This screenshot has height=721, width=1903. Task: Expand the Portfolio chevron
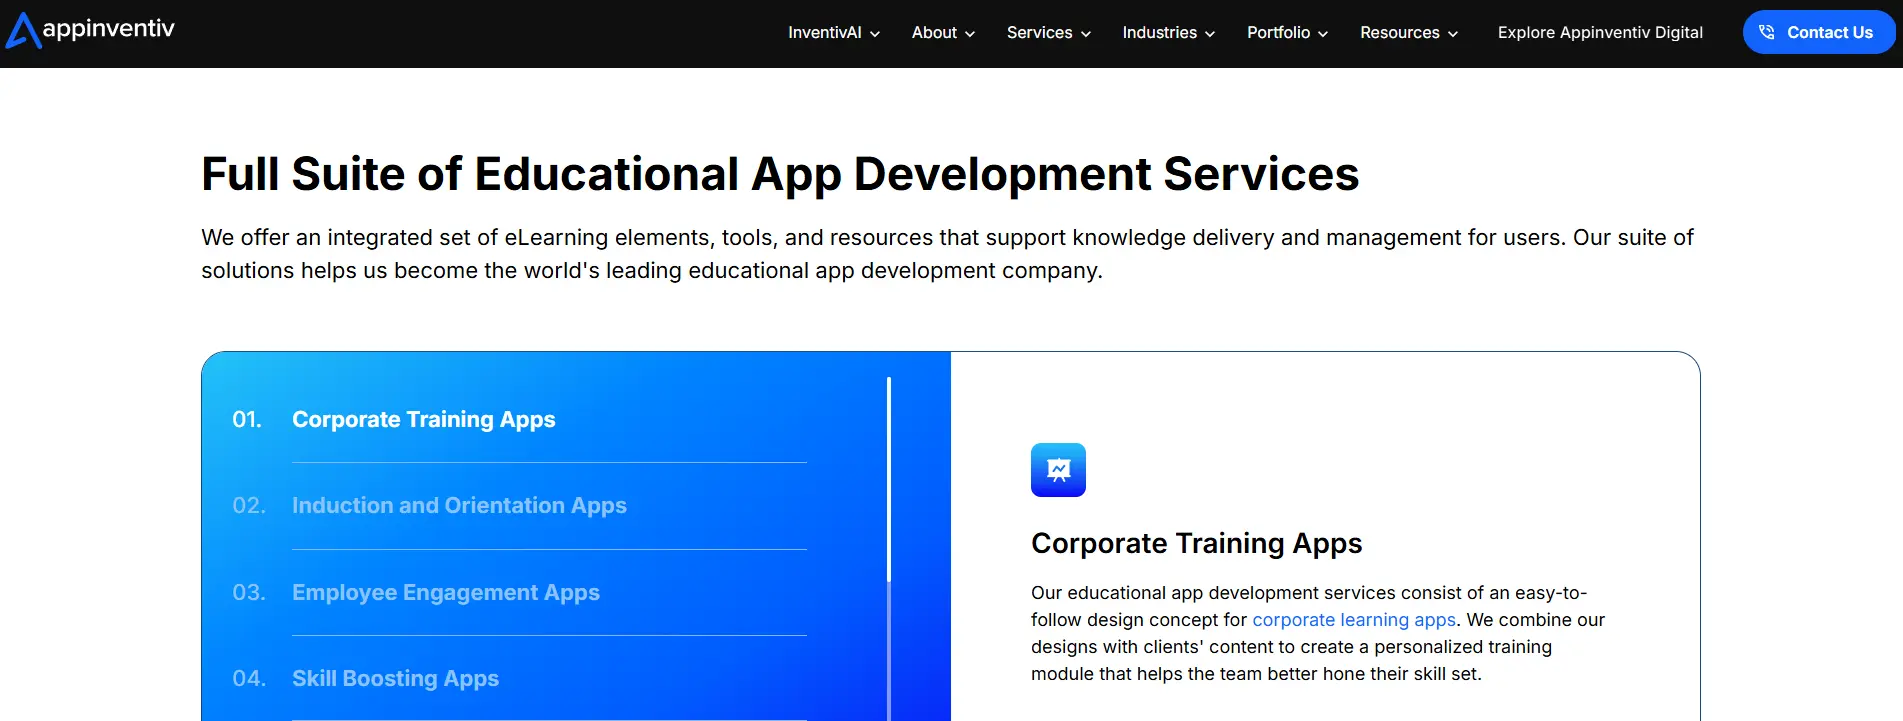click(x=1323, y=34)
